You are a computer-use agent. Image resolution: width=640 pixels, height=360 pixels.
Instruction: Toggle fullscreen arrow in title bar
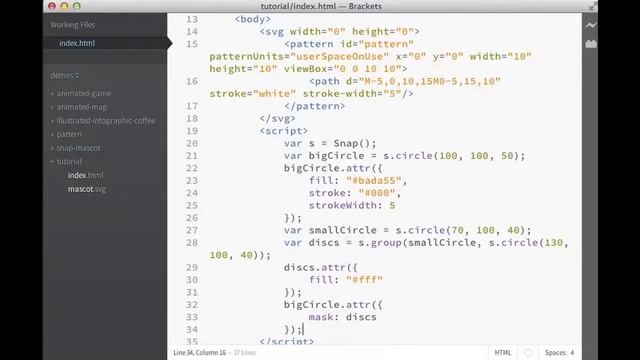coord(592,7)
